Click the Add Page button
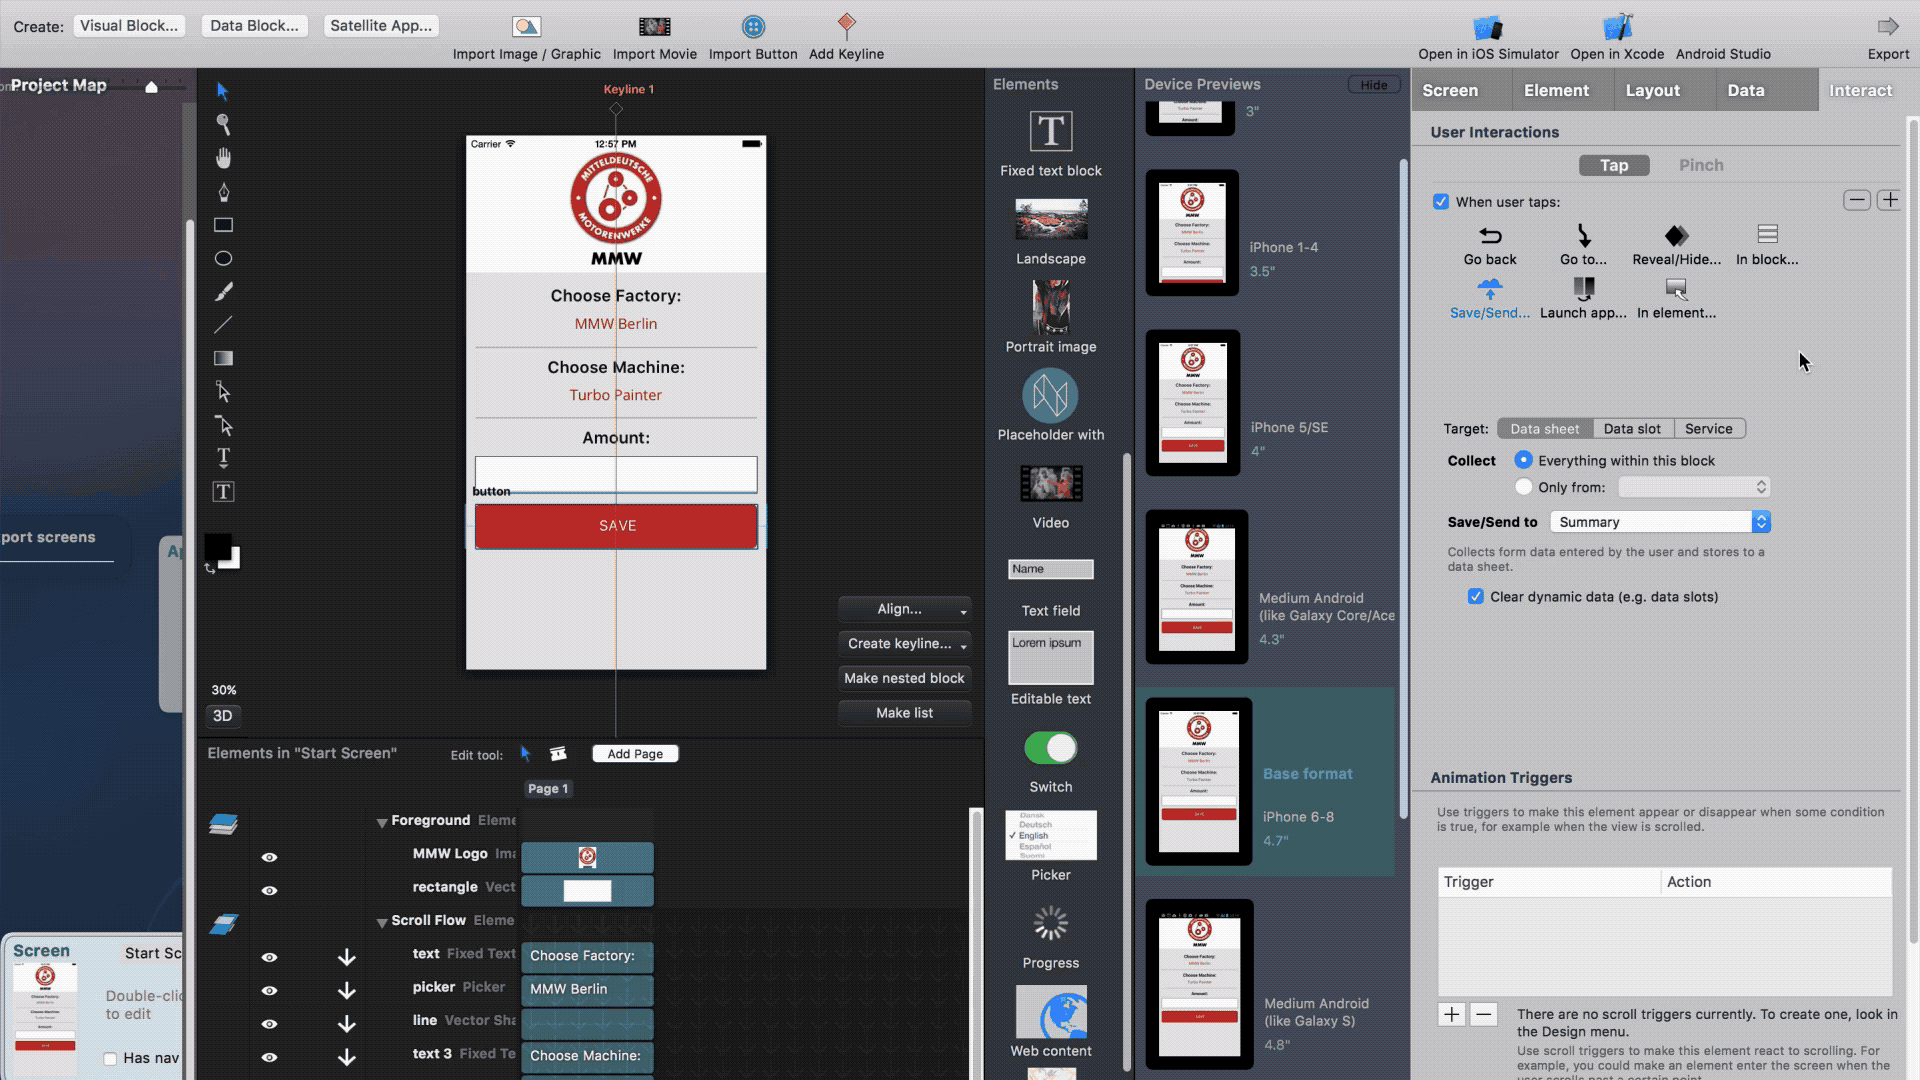Image resolution: width=1920 pixels, height=1080 pixels. [x=636, y=753]
